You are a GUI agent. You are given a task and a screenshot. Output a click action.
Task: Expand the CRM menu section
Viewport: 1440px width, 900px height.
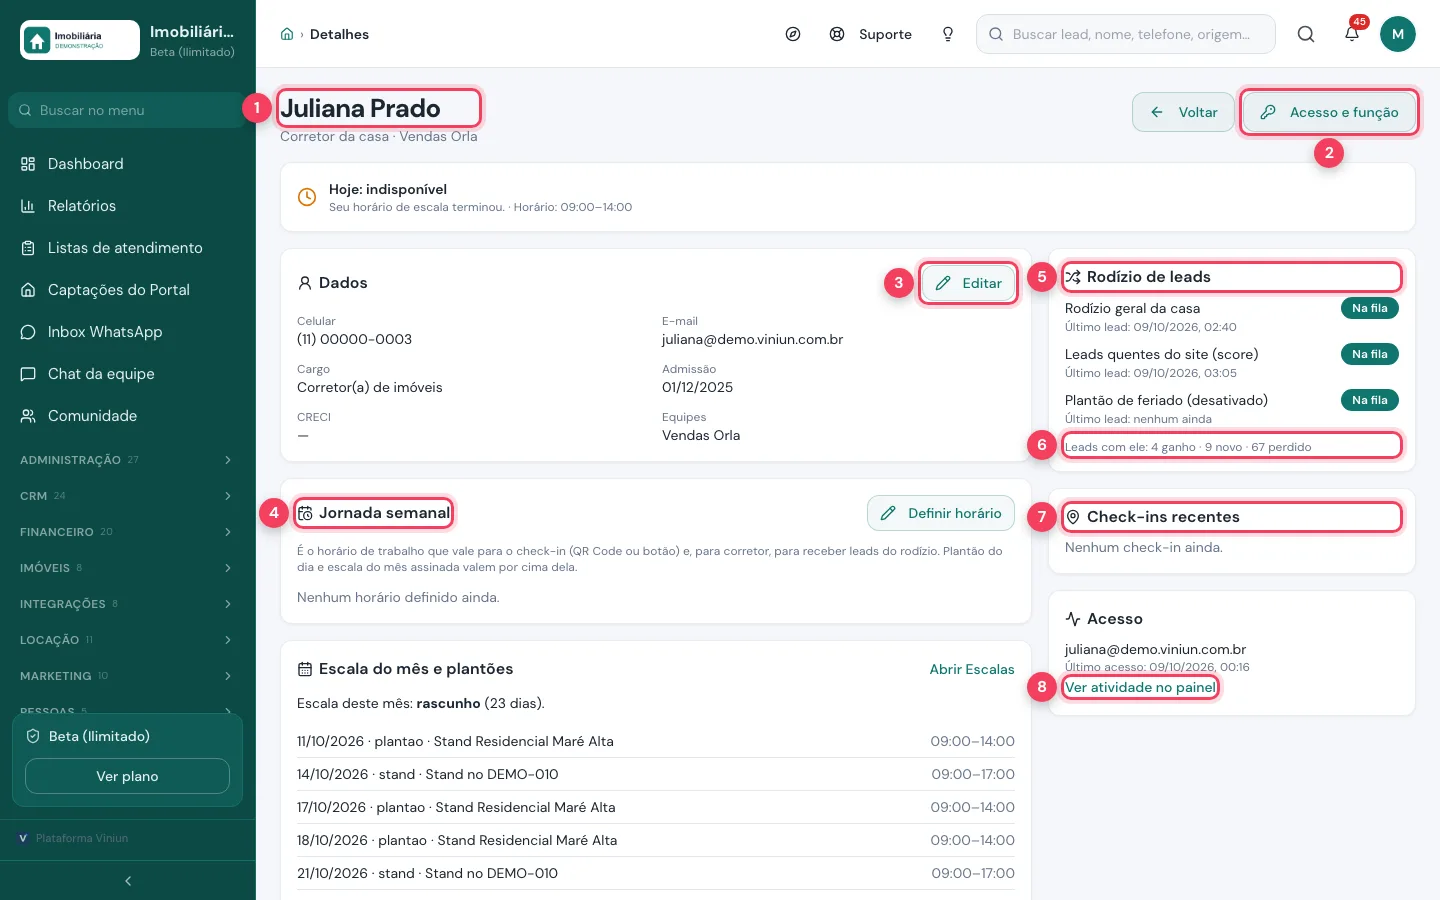[128, 496]
